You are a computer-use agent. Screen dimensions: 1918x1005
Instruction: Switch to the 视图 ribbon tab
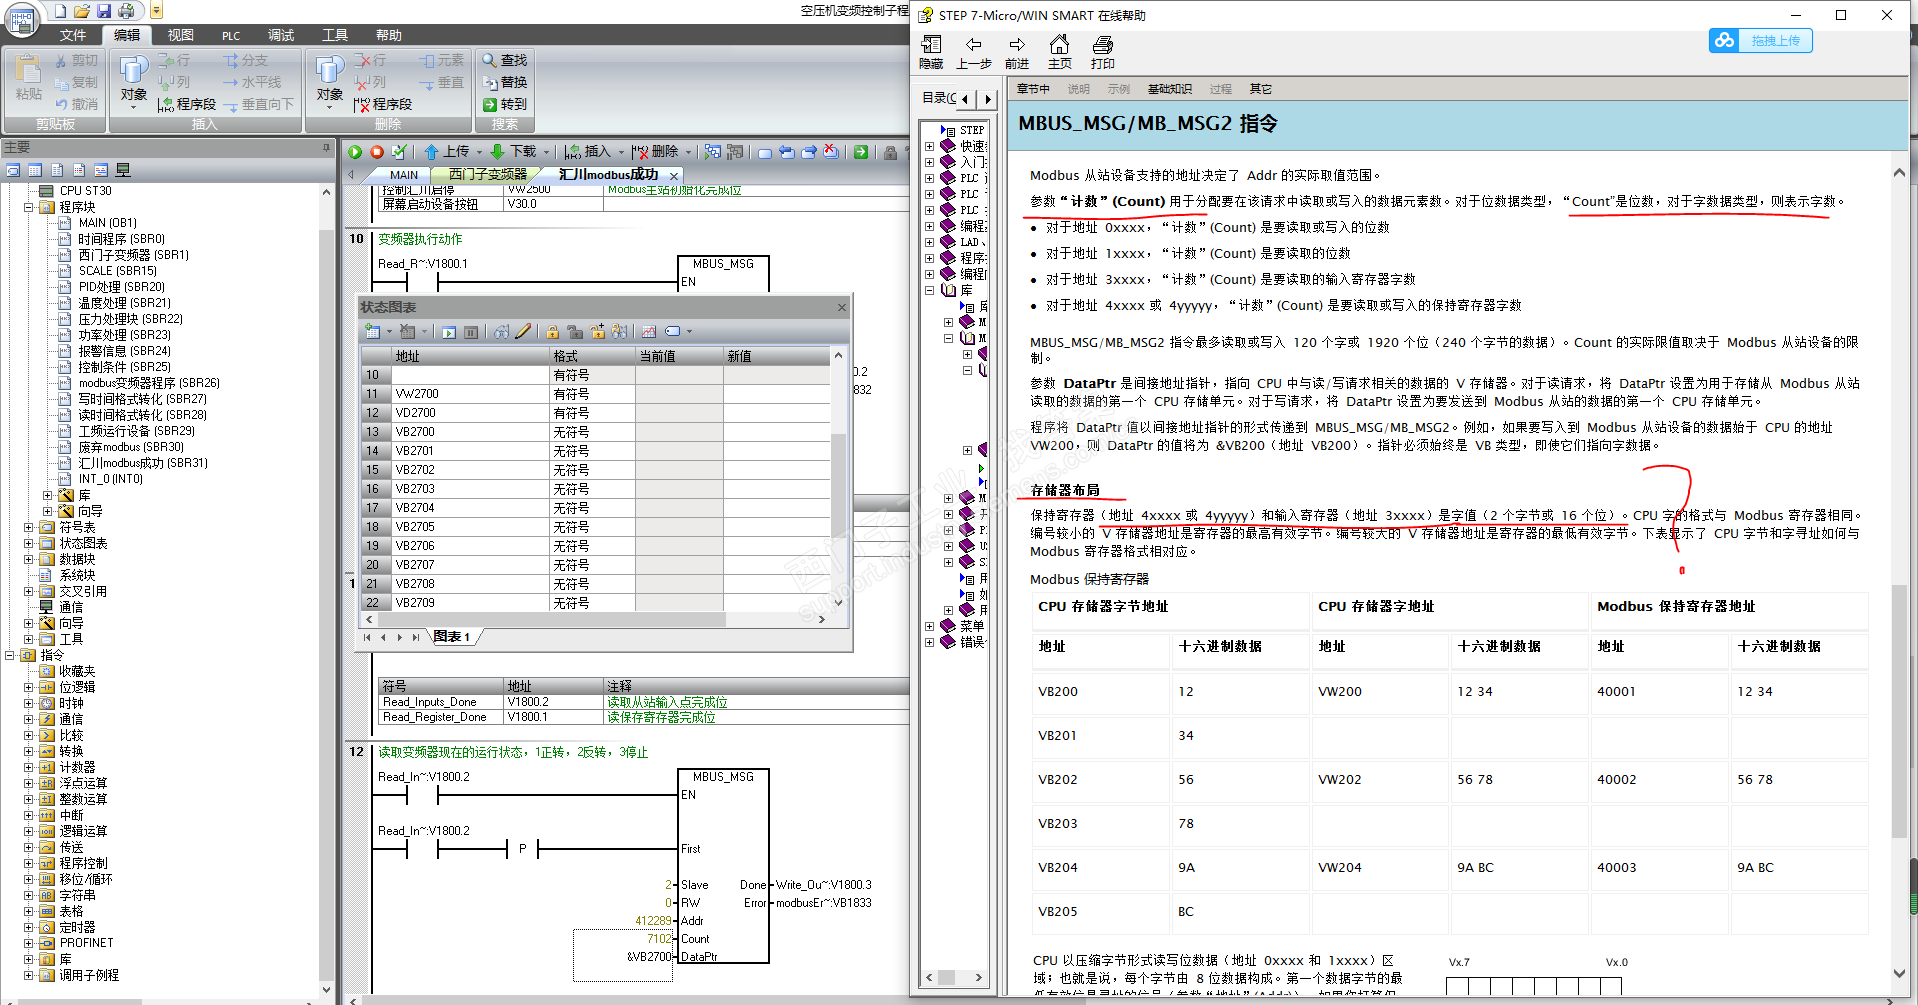181,35
